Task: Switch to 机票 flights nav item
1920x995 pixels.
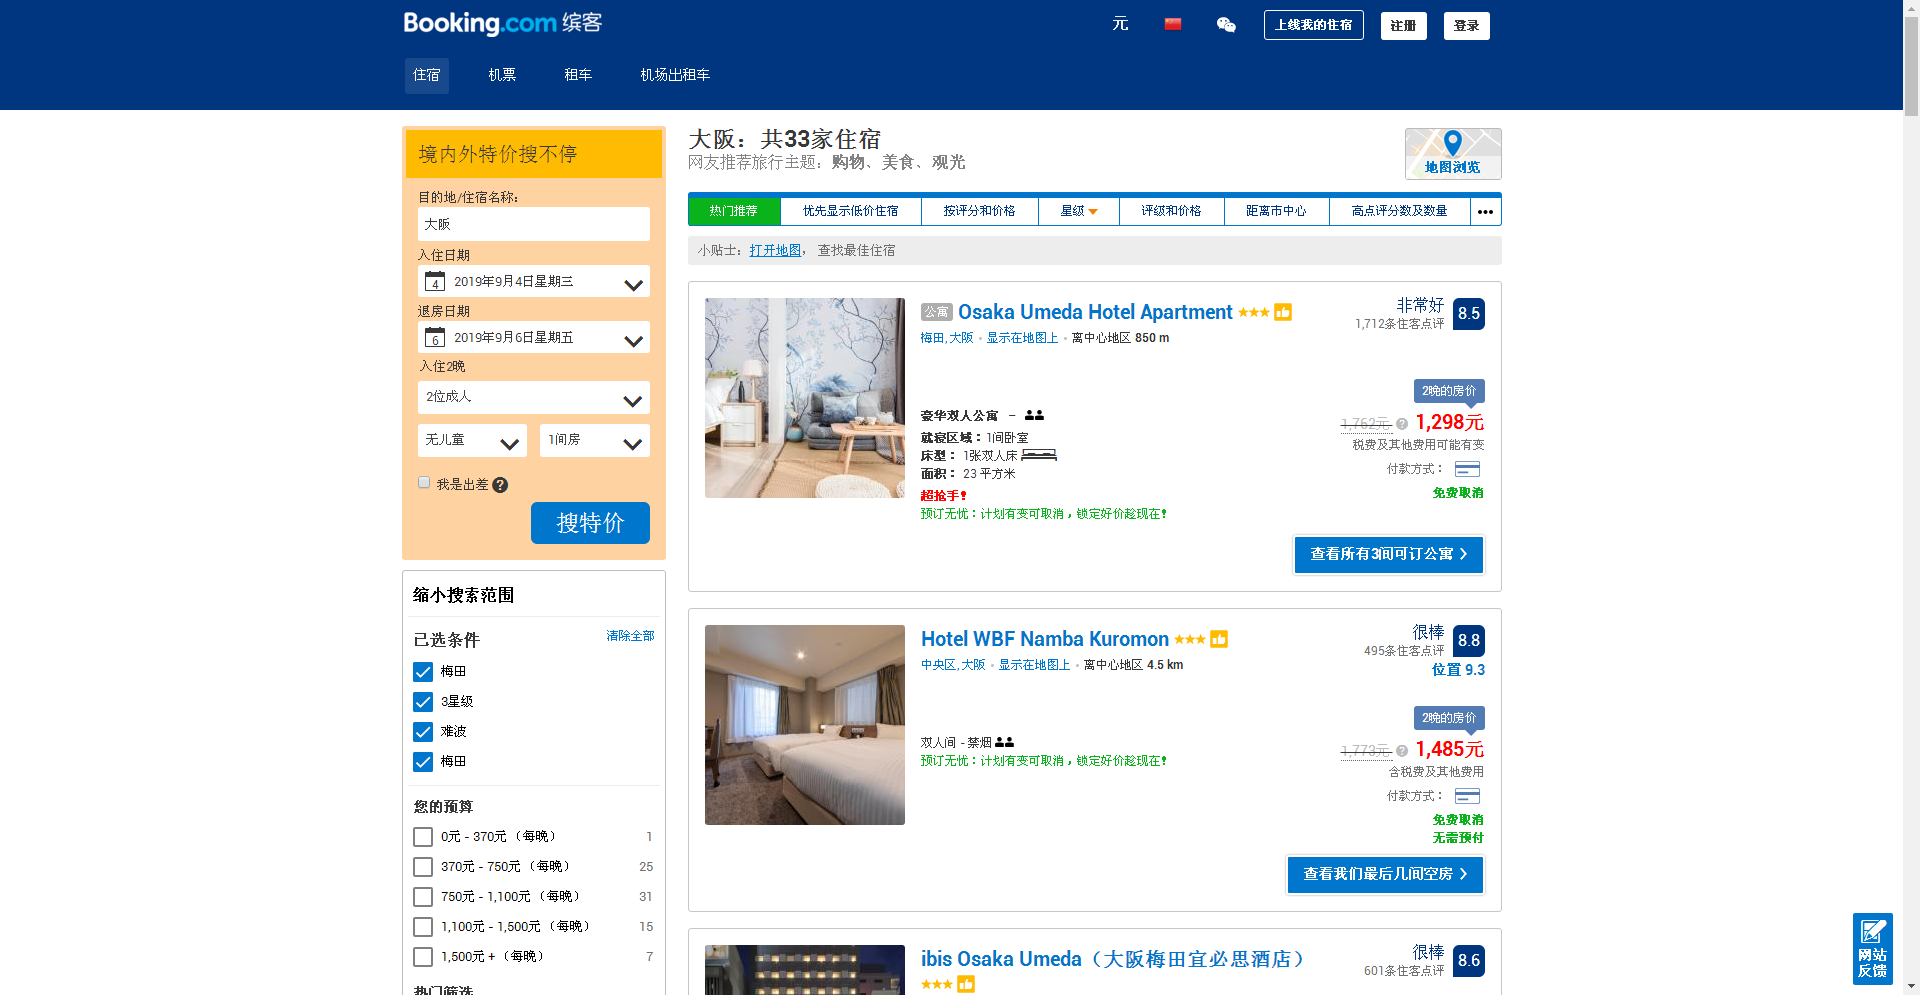Action: (x=502, y=75)
